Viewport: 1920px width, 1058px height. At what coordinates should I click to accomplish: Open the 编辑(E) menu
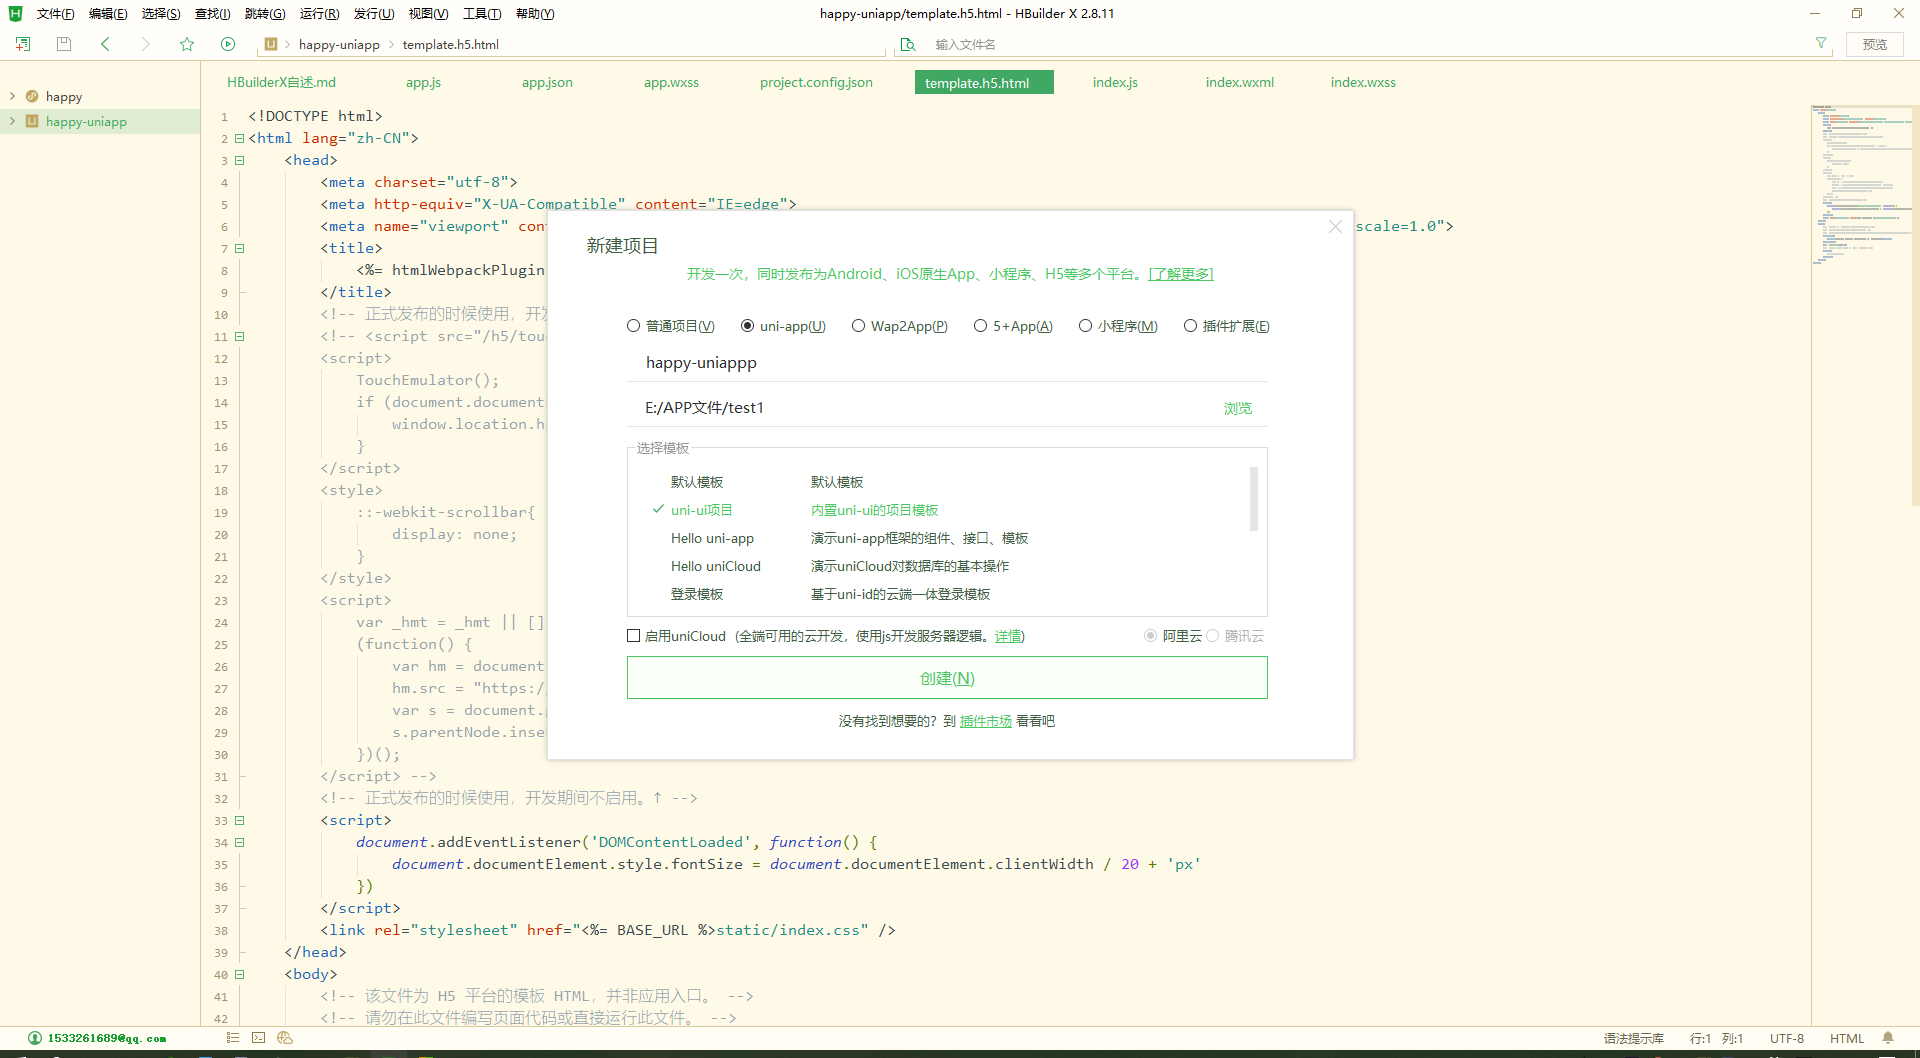click(x=108, y=13)
